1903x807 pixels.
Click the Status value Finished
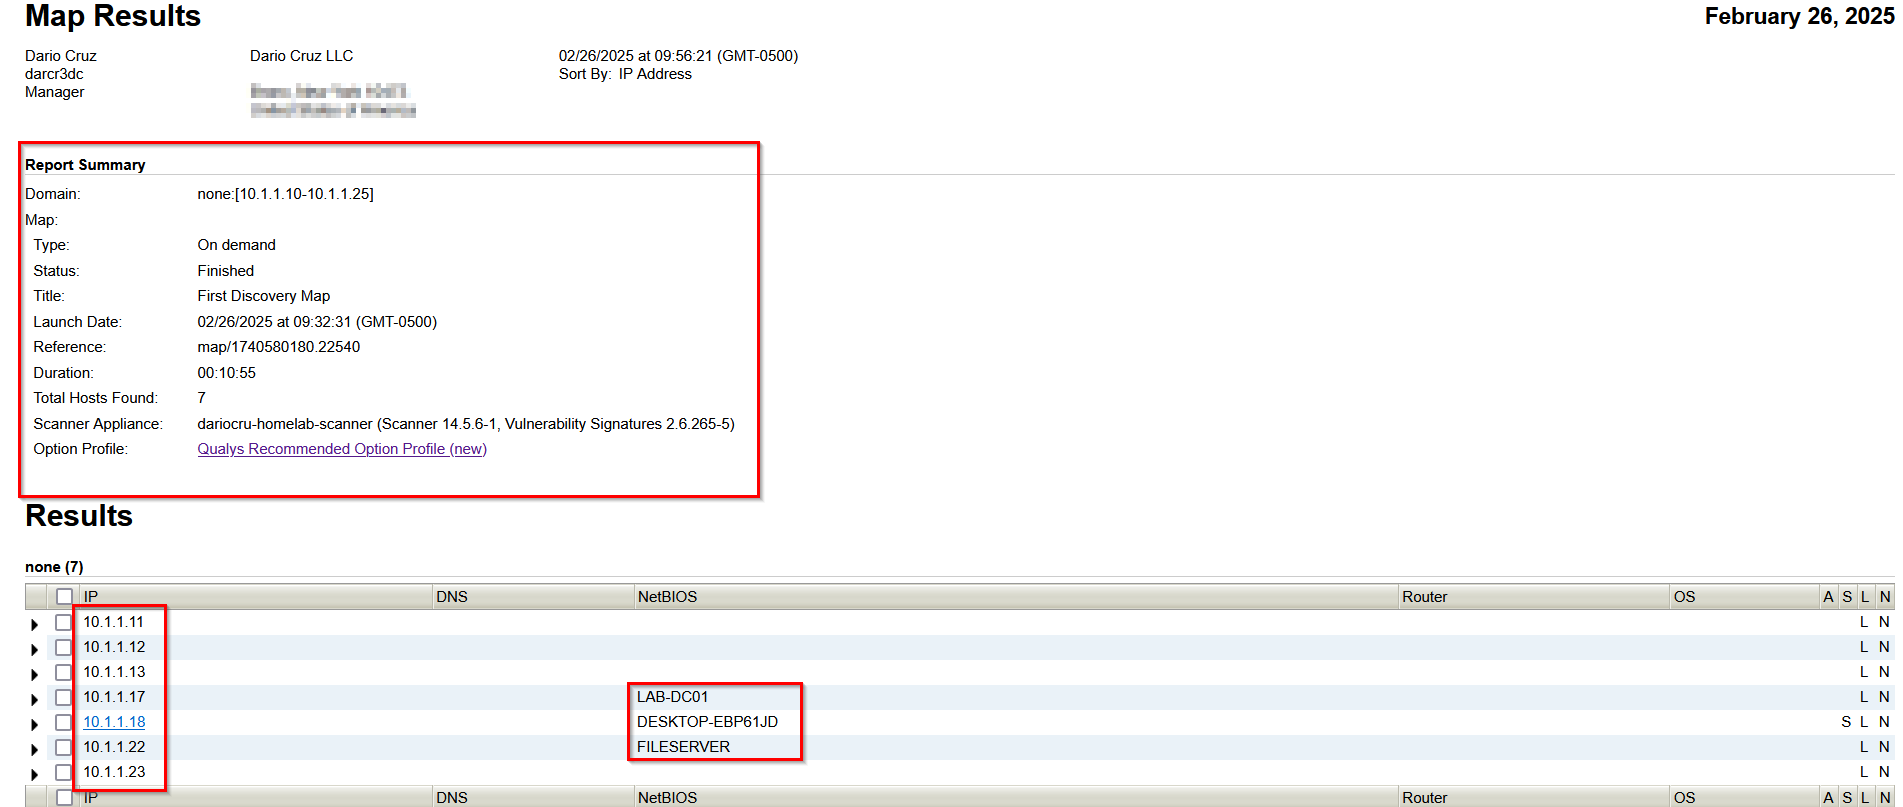tap(225, 271)
